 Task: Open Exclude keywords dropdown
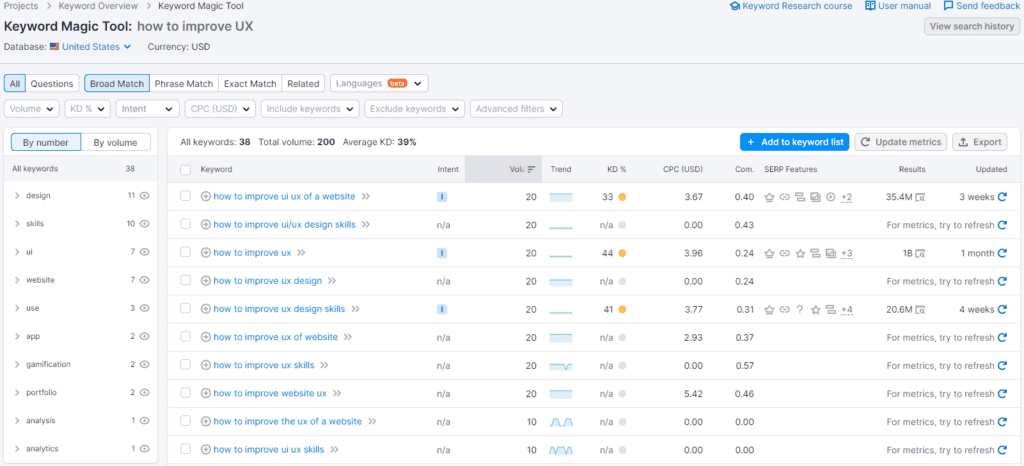click(x=415, y=109)
